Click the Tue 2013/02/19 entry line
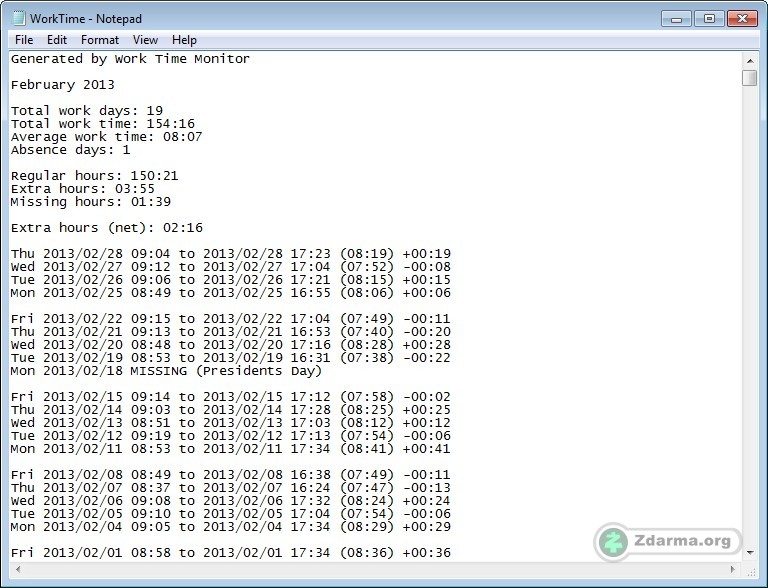The image size is (768, 588). (x=231, y=358)
